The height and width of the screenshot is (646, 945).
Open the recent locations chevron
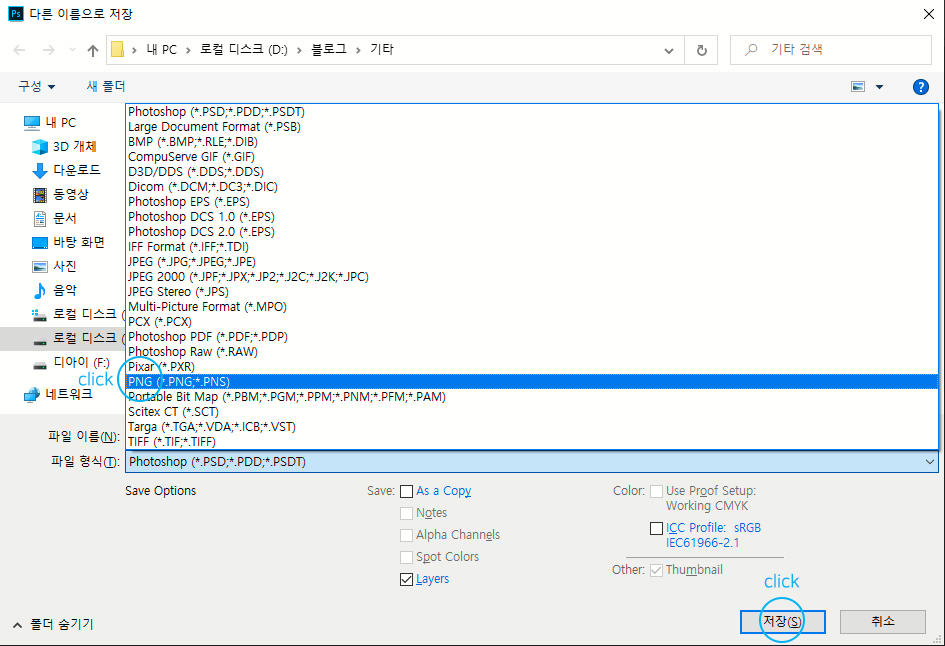coord(72,50)
